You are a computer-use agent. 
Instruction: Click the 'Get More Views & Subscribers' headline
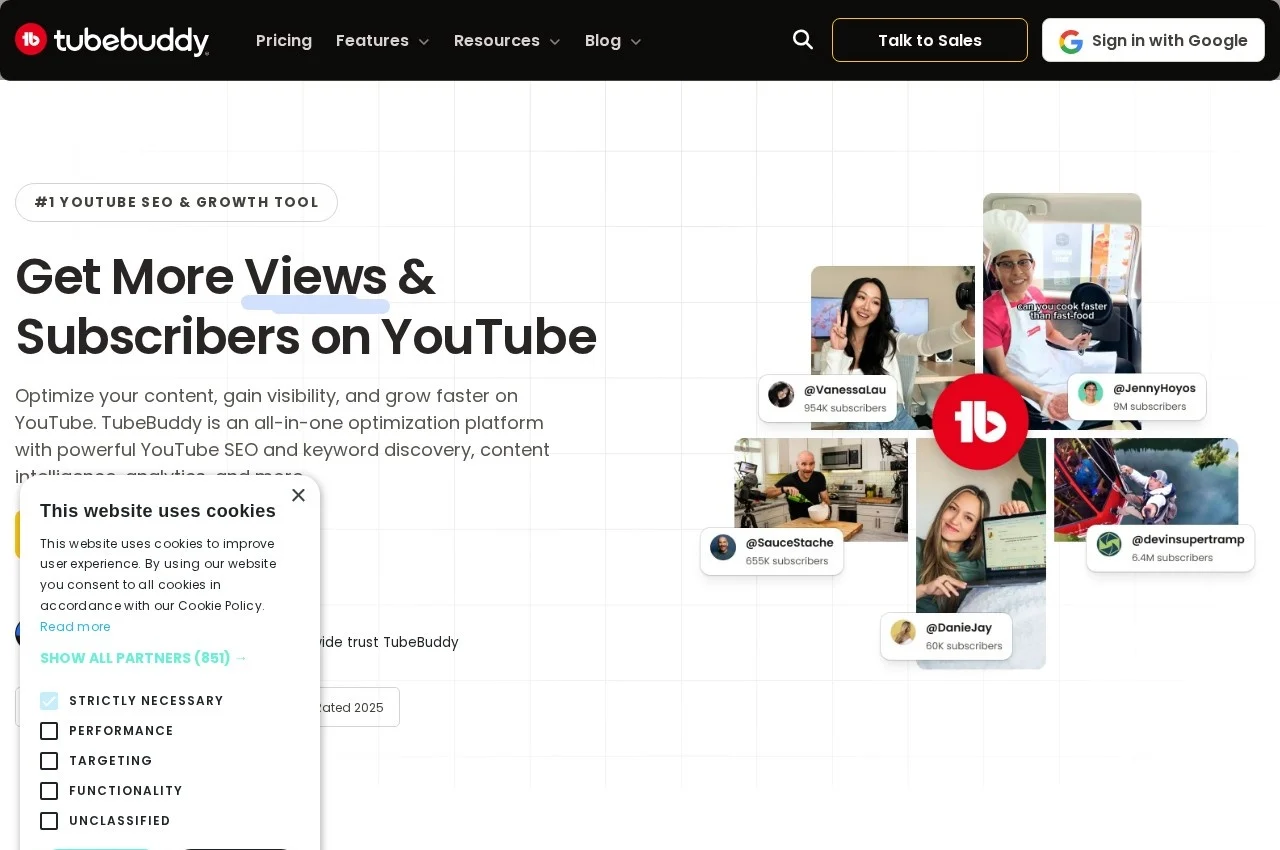point(306,307)
